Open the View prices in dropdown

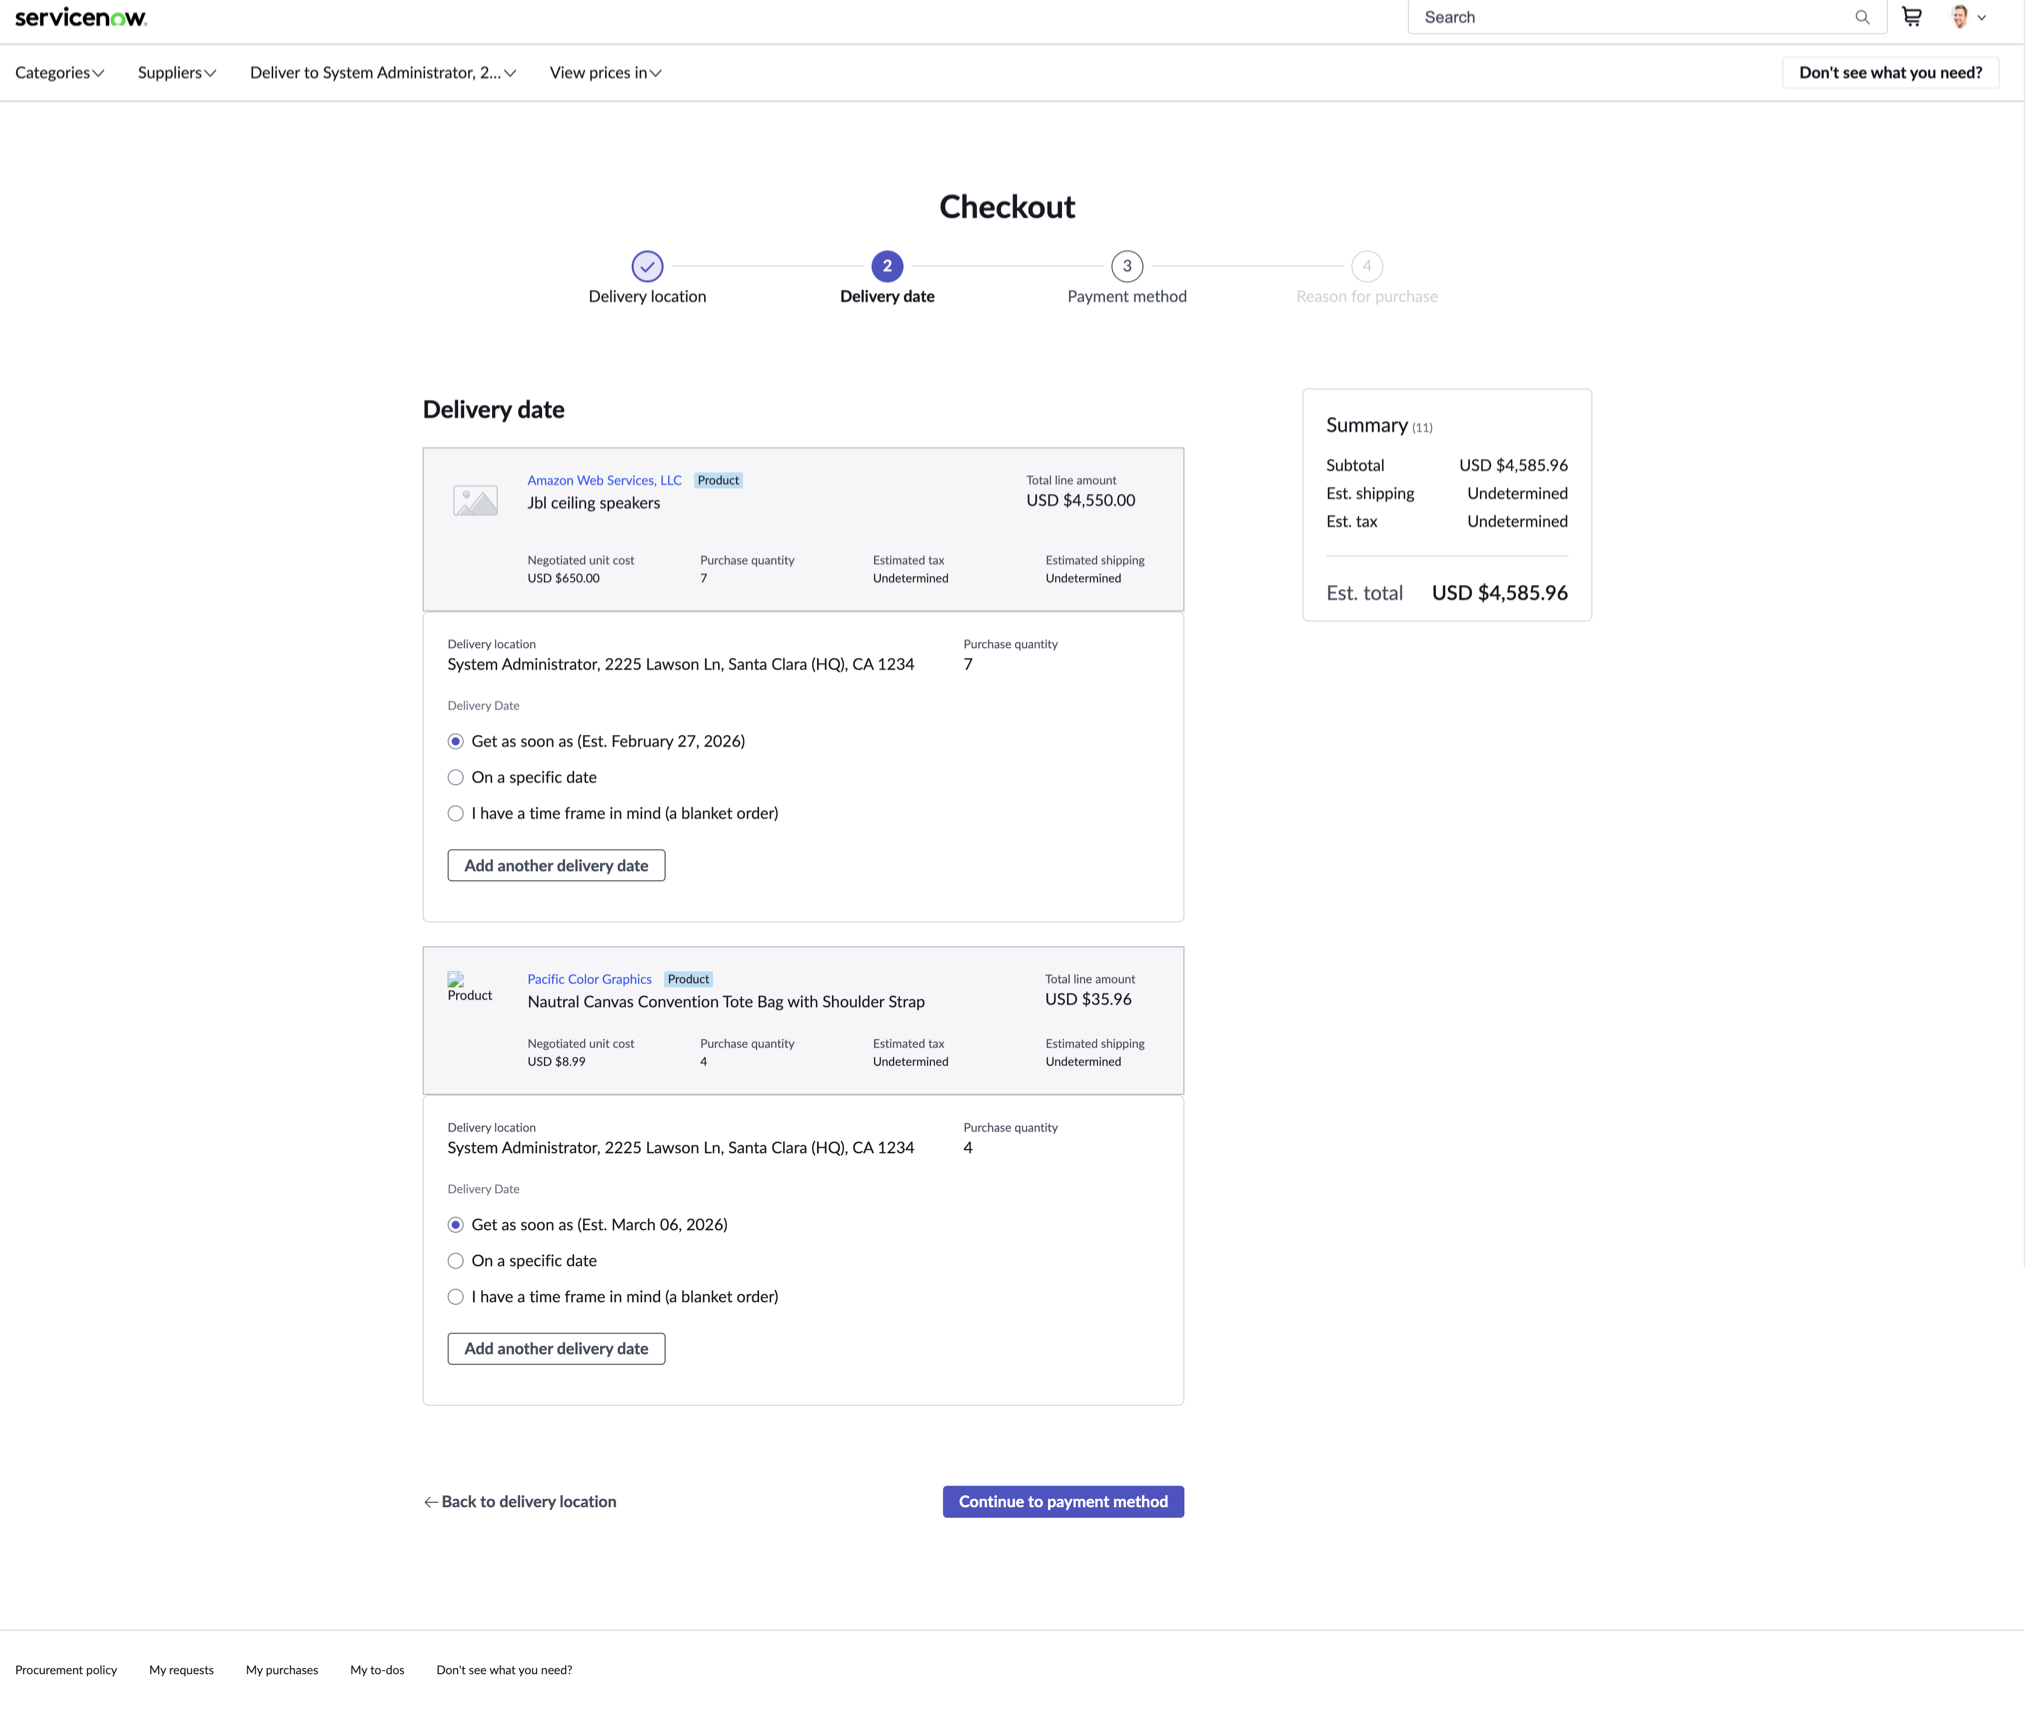pyautogui.click(x=606, y=73)
